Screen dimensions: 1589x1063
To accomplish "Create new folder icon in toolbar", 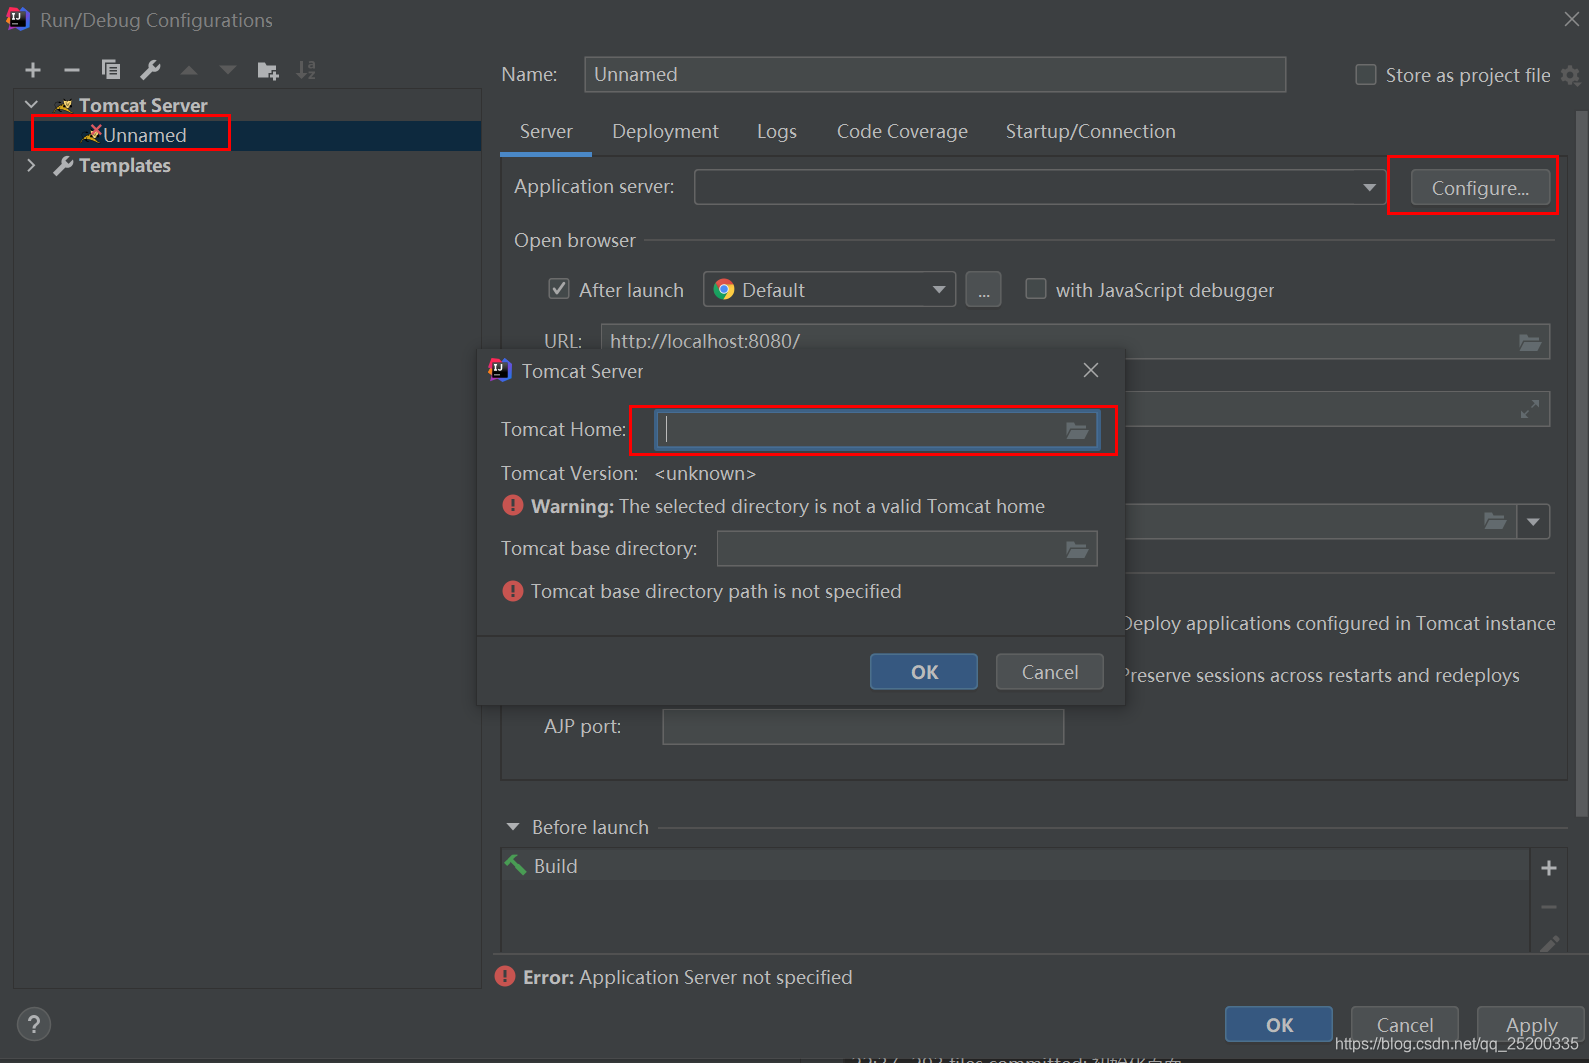I will 267,70.
